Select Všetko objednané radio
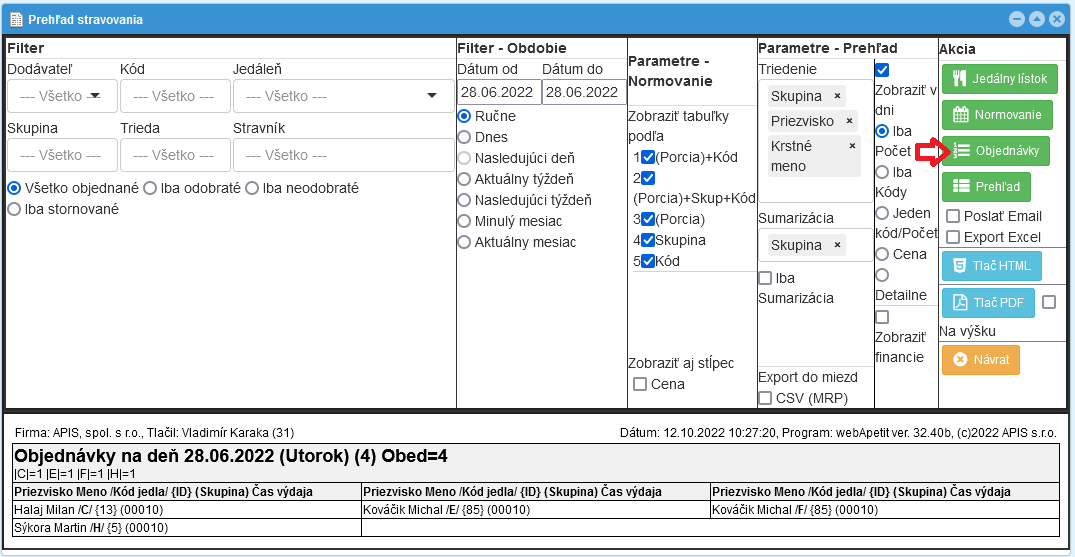 14,187
